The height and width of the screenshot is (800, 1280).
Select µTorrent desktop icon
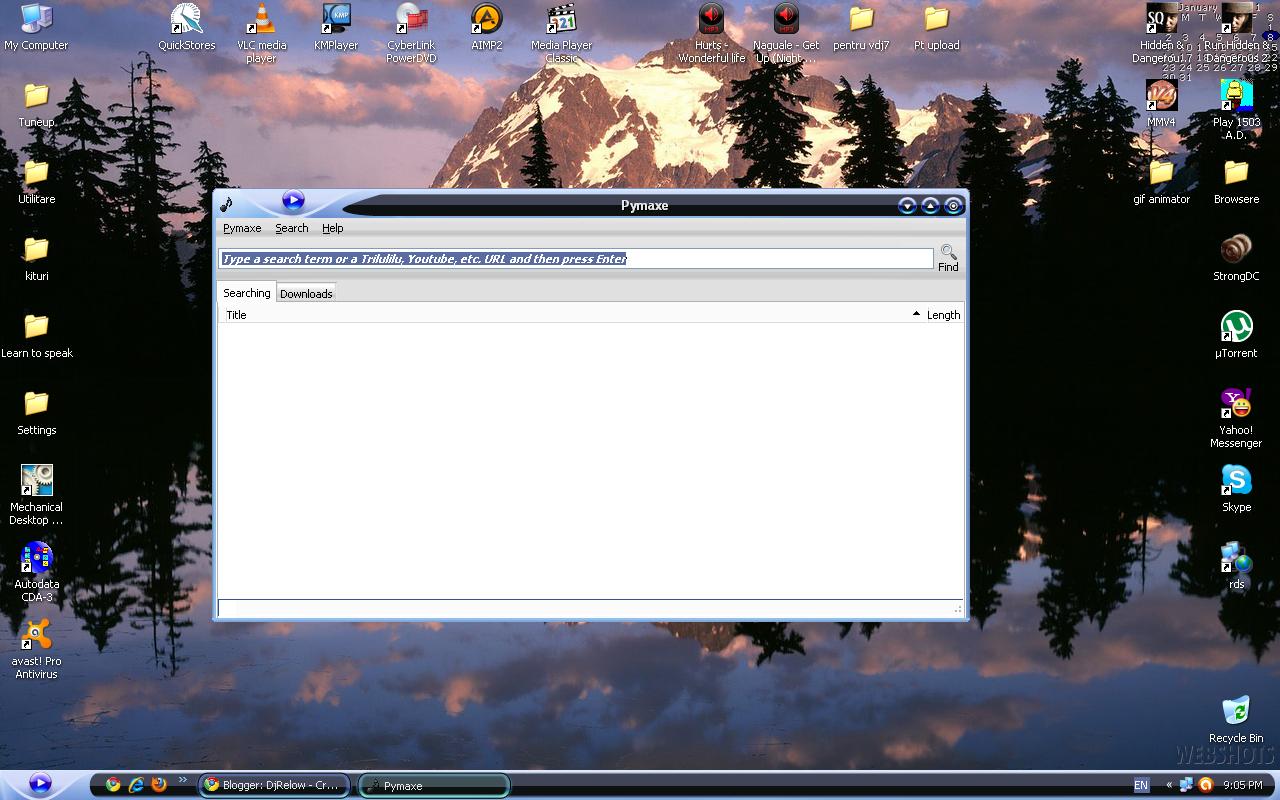pyautogui.click(x=1236, y=335)
